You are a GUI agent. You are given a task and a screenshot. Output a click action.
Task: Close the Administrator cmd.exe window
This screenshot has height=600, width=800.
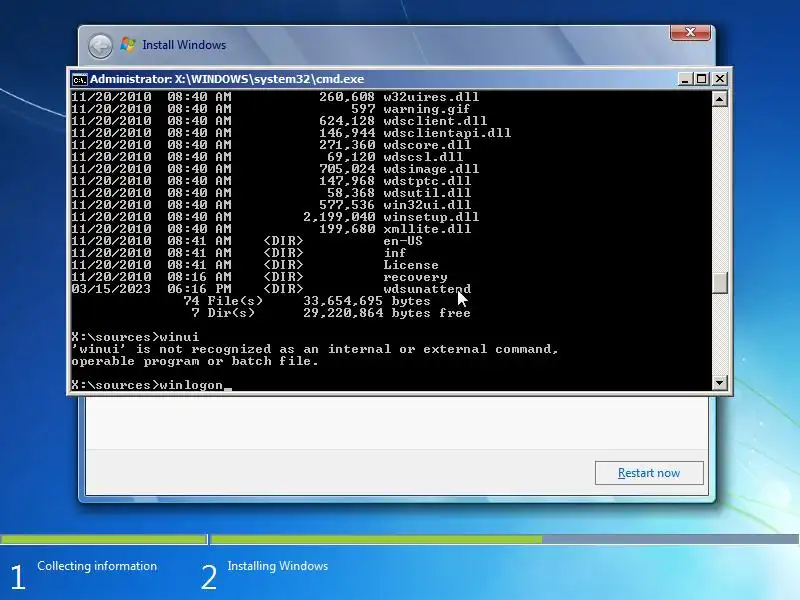coord(719,79)
